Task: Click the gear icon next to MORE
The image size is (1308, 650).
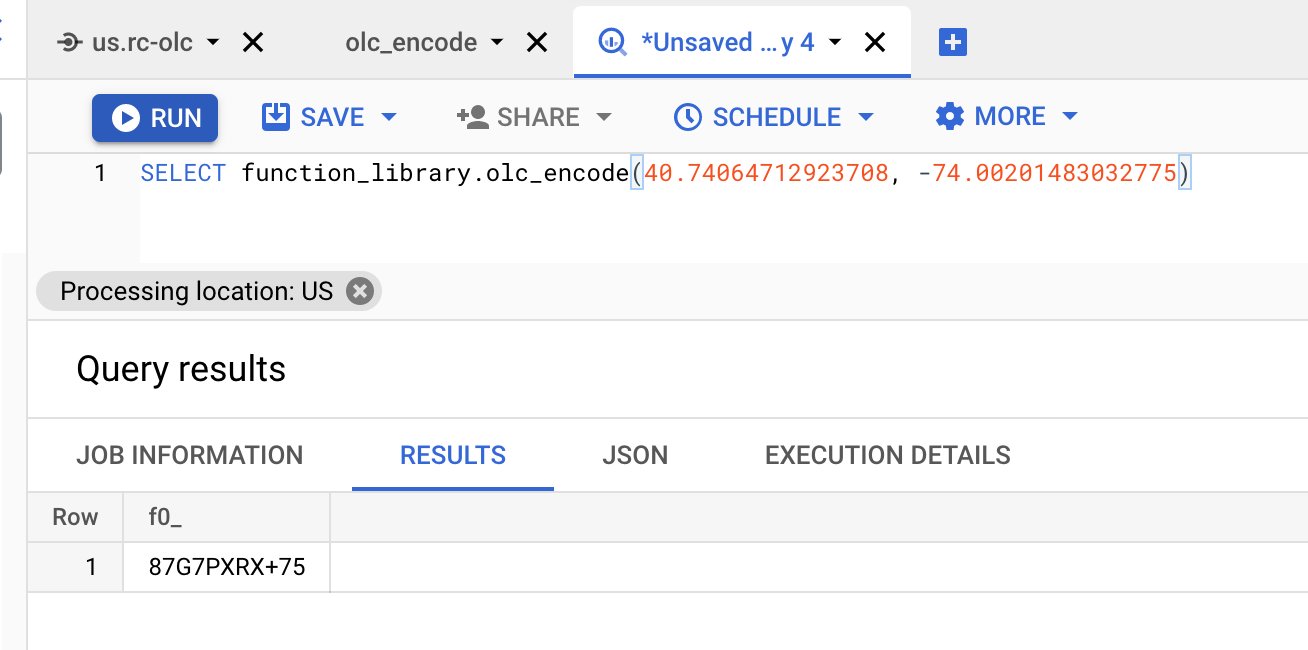Action: (x=949, y=117)
